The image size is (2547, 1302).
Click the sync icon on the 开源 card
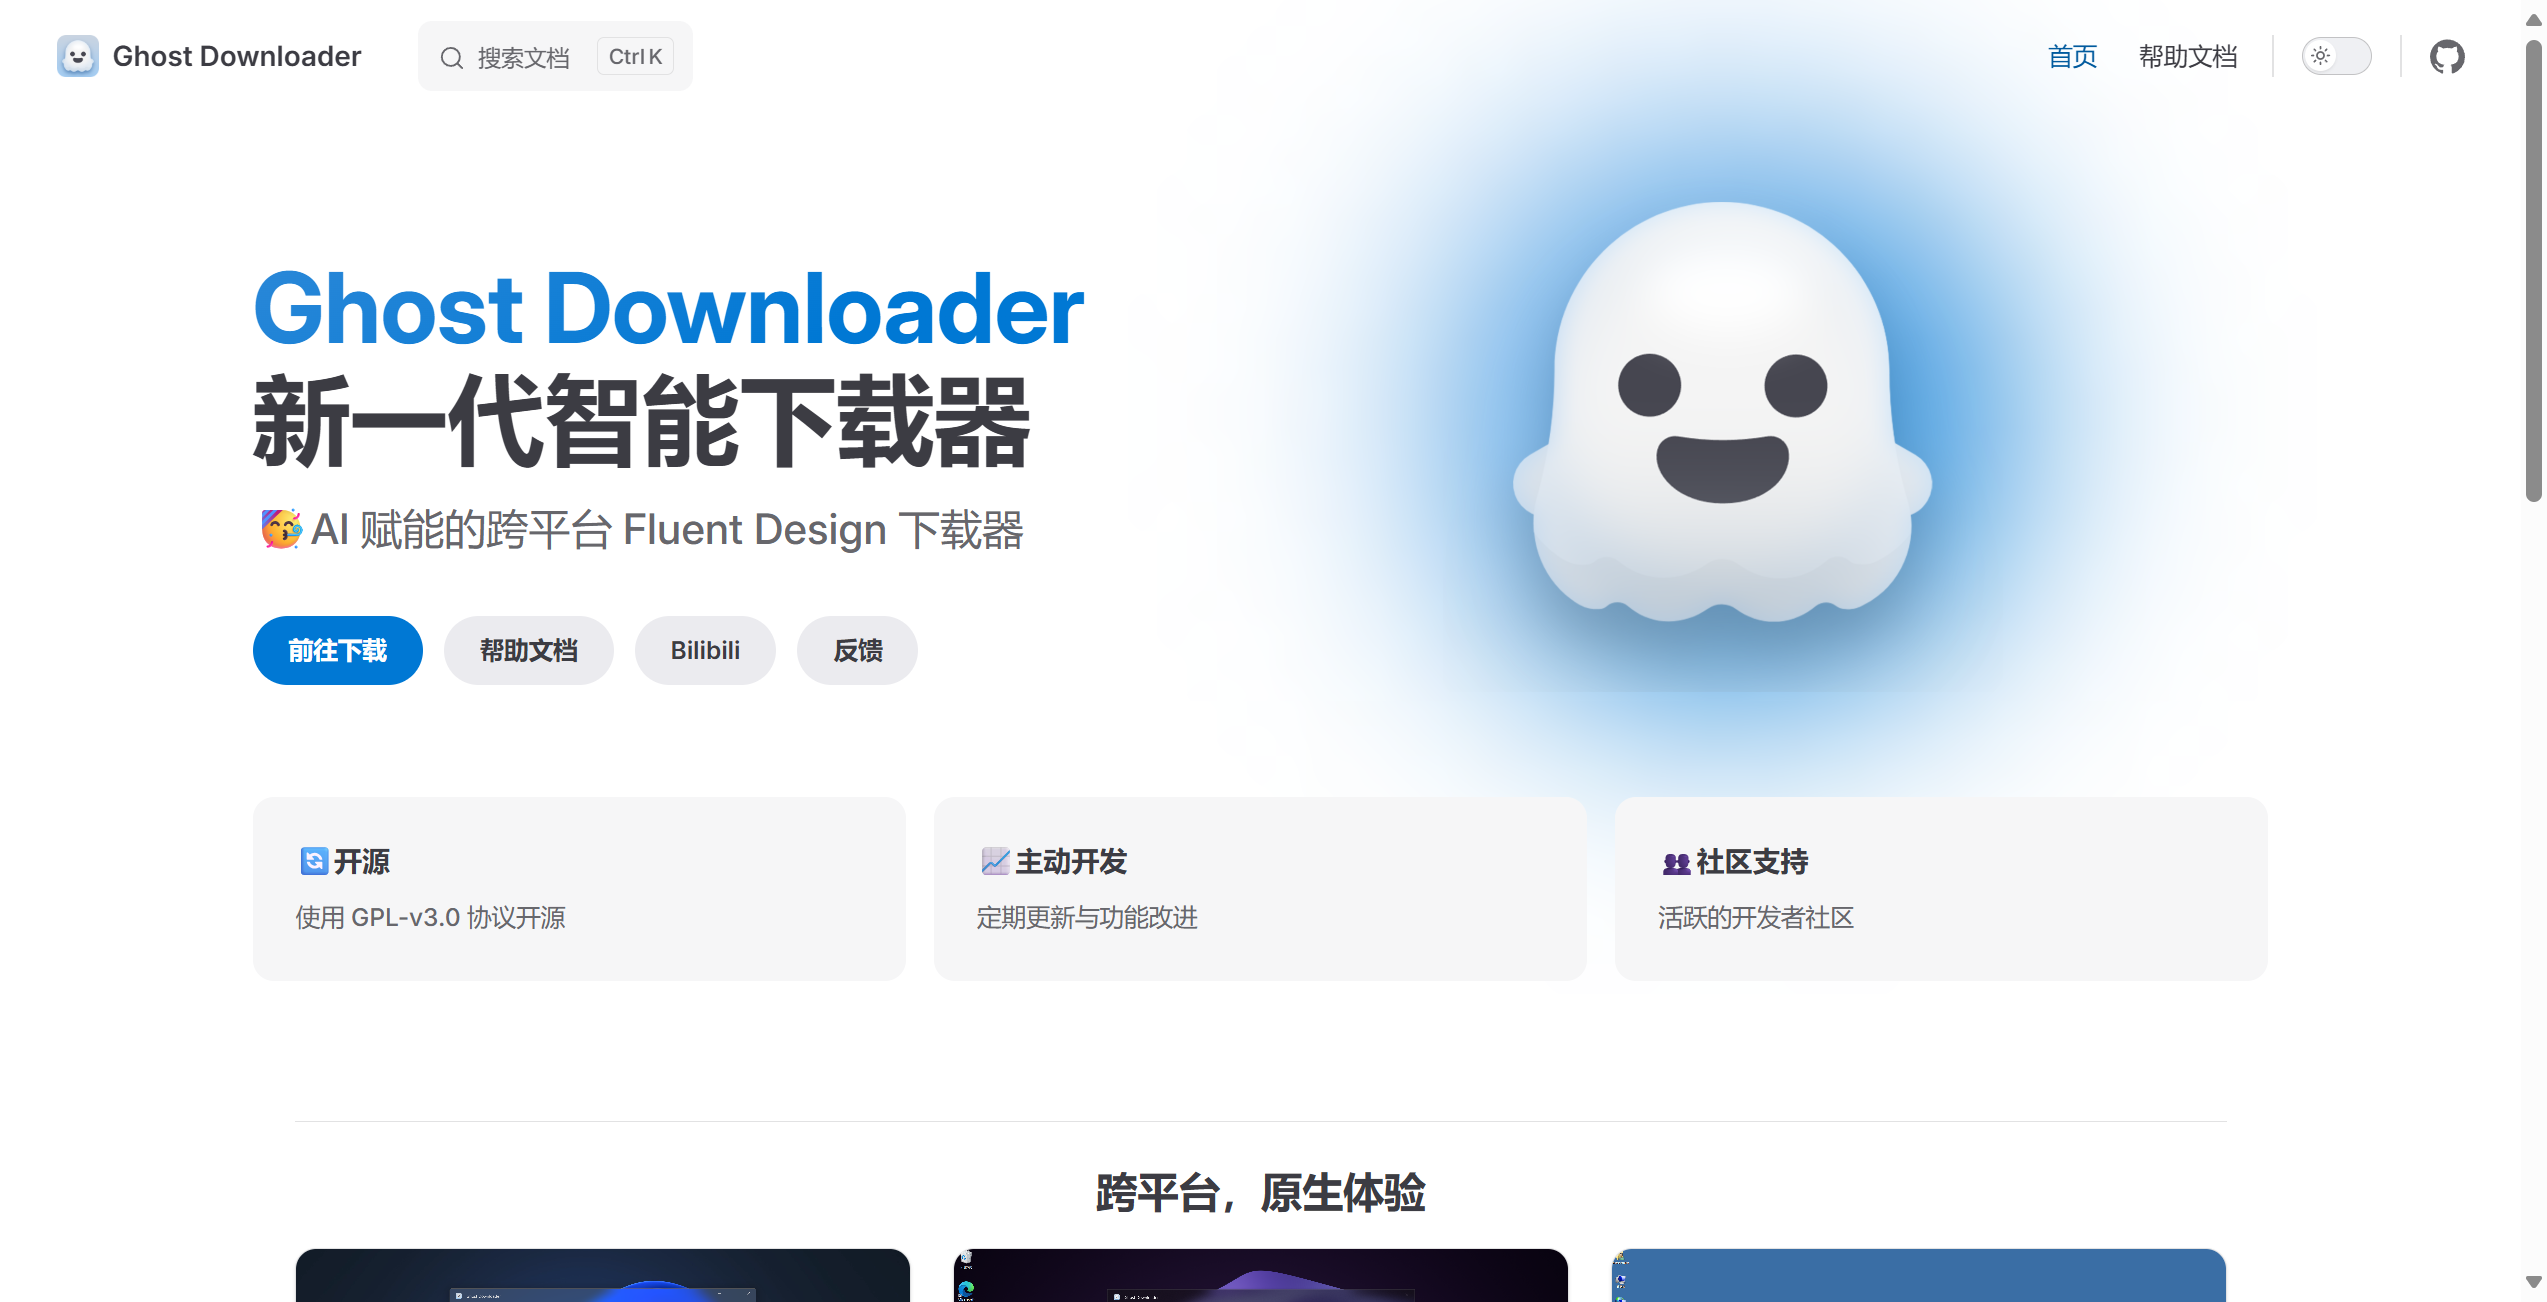(x=313, y=861)
